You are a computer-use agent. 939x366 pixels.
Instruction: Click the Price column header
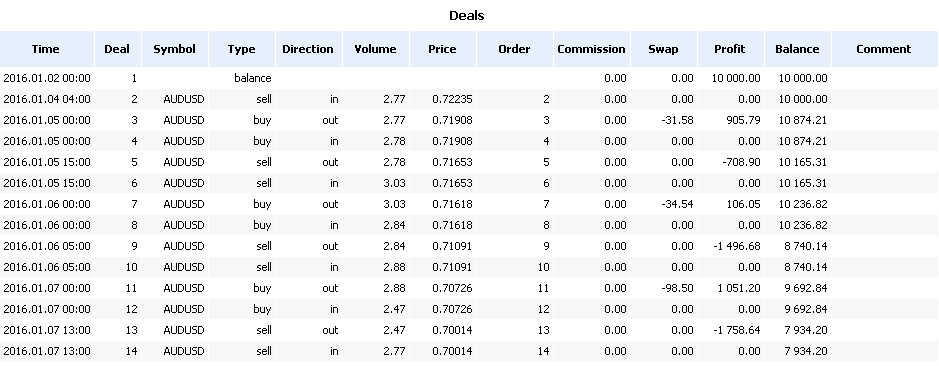[443, 49]
